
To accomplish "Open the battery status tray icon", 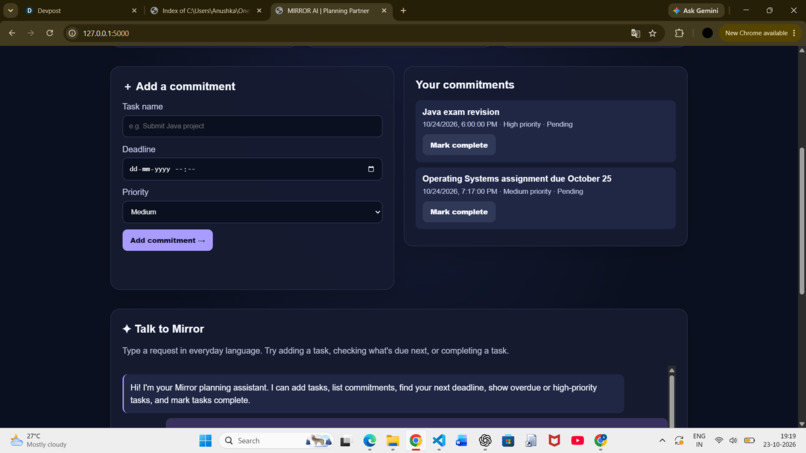I will 749,441.
